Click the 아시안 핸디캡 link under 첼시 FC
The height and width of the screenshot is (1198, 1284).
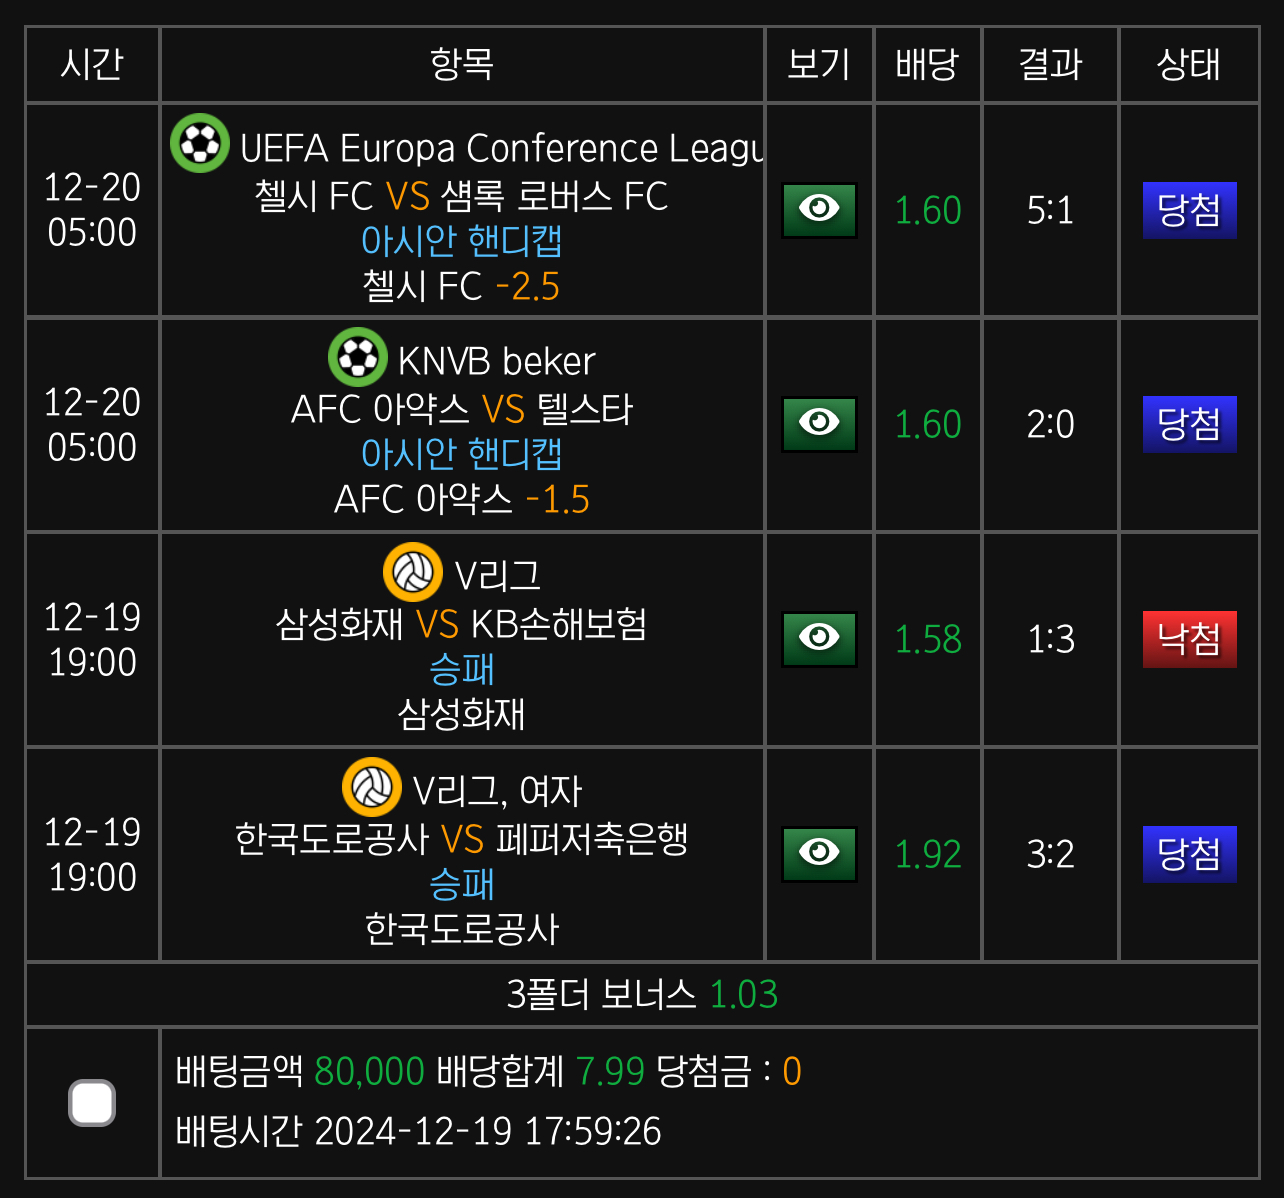point(462,241)
